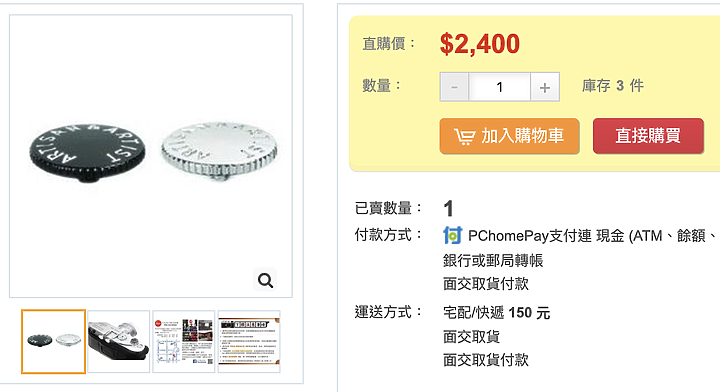The image size is (720, 392).
Task: Click the black ARTISAN shutter button in image
Action: [87, 152]
